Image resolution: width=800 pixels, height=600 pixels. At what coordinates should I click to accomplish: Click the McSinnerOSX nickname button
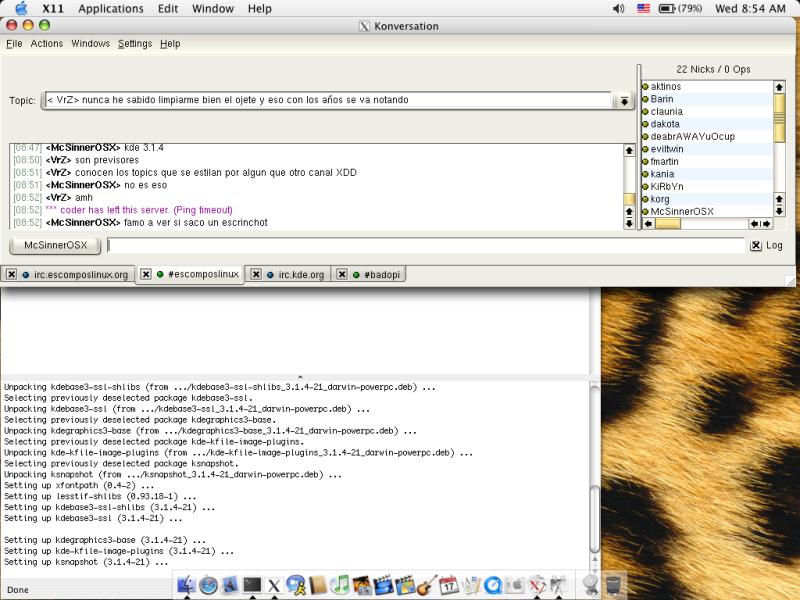55,245
